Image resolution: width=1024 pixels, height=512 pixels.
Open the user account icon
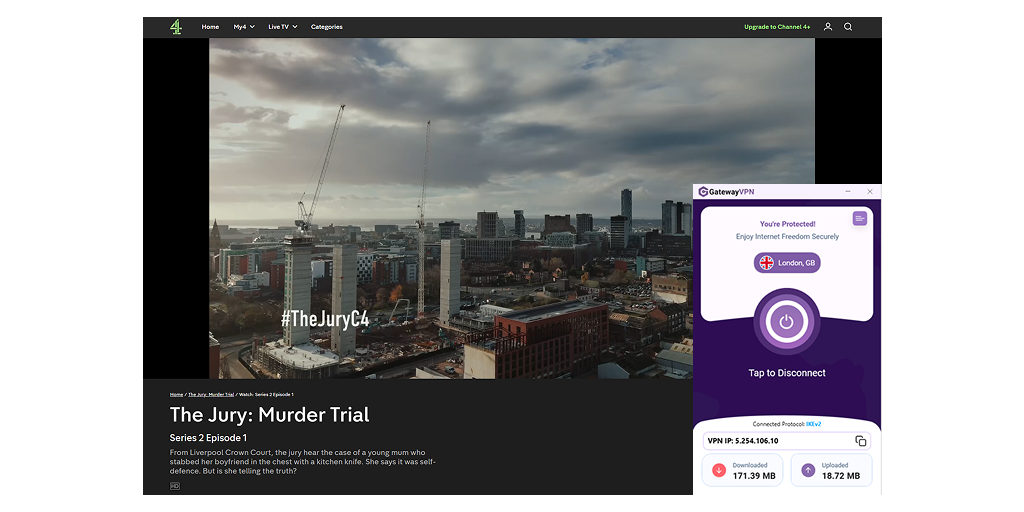pos(828,27)
